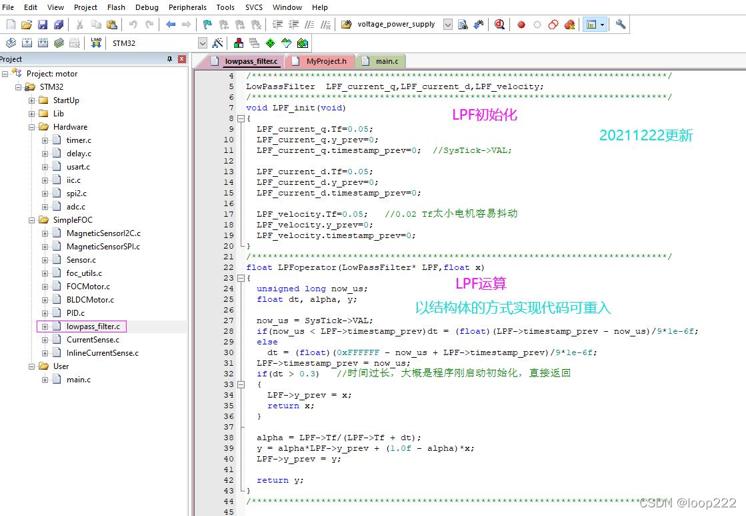Cut the selection using the scissors icon
The image size is (746, 516).
80,25
